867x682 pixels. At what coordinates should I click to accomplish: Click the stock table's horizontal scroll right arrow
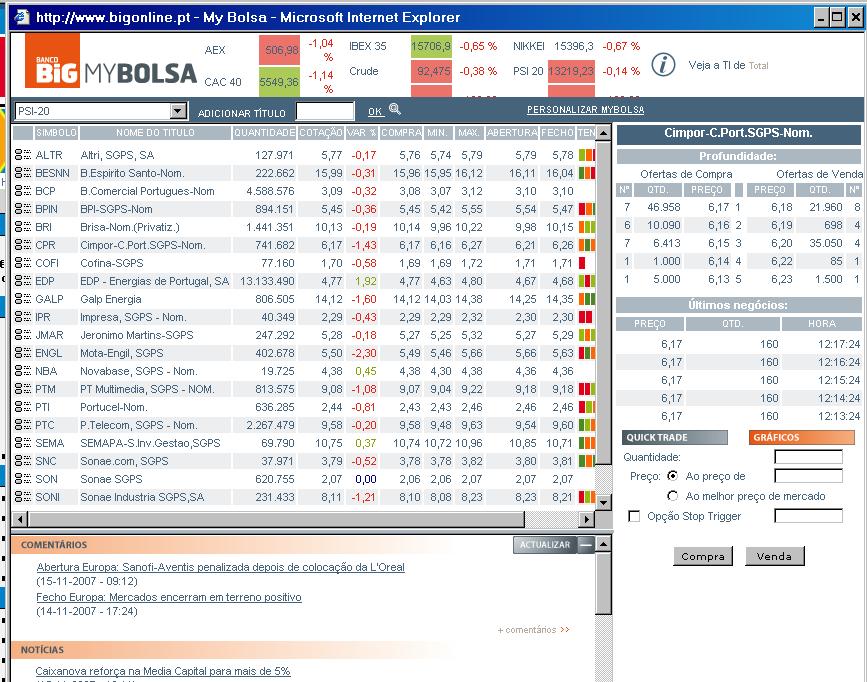pos(587,519)
